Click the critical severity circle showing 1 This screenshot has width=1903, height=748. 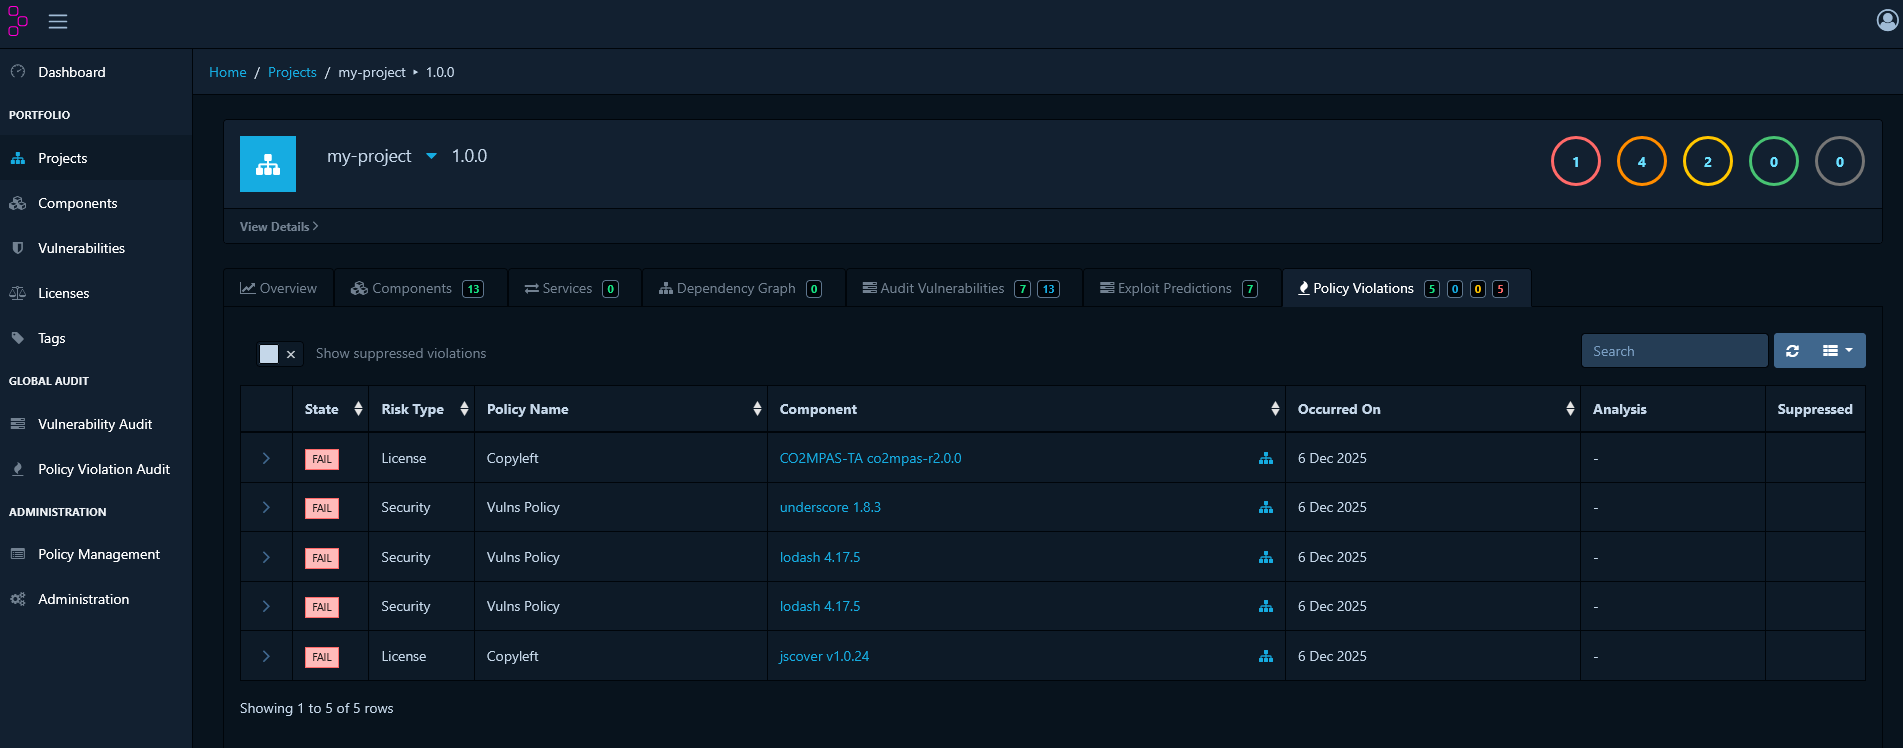(1576, 161)
